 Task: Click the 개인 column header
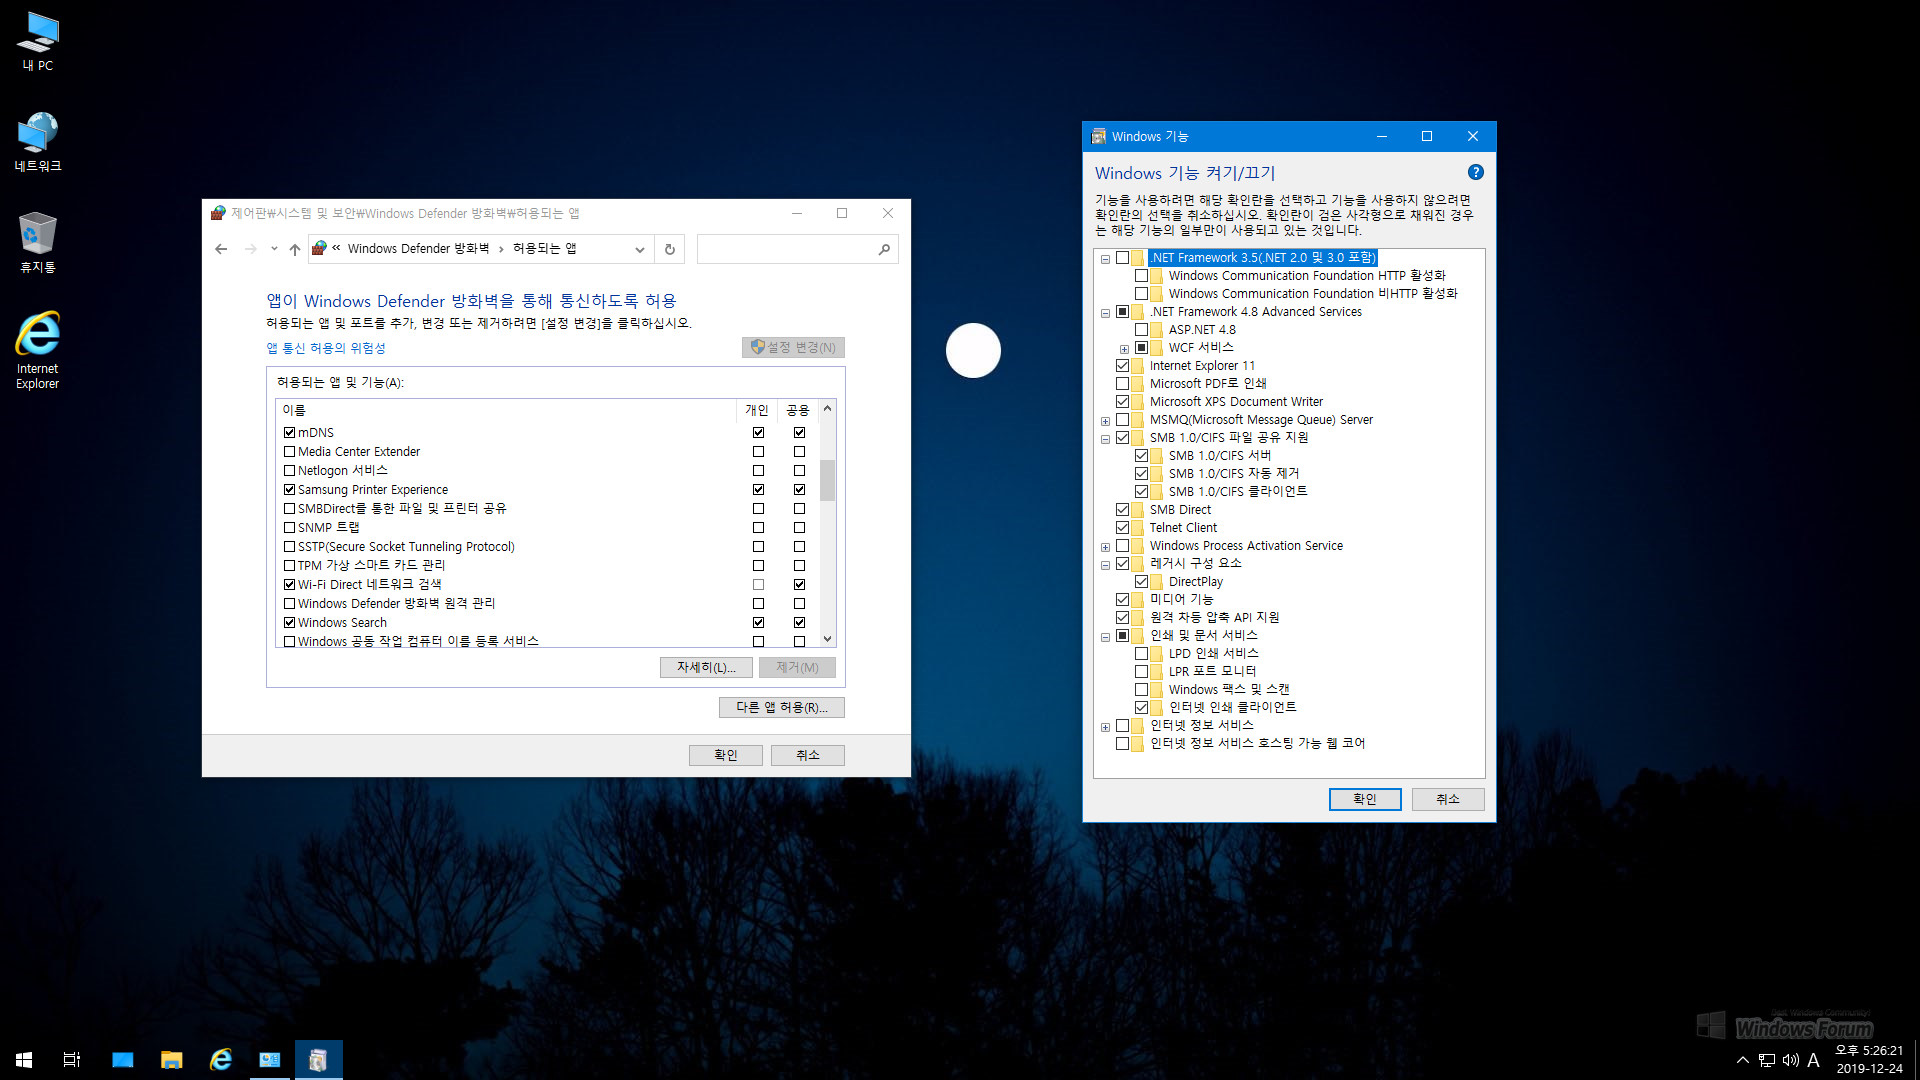(757, 410)
